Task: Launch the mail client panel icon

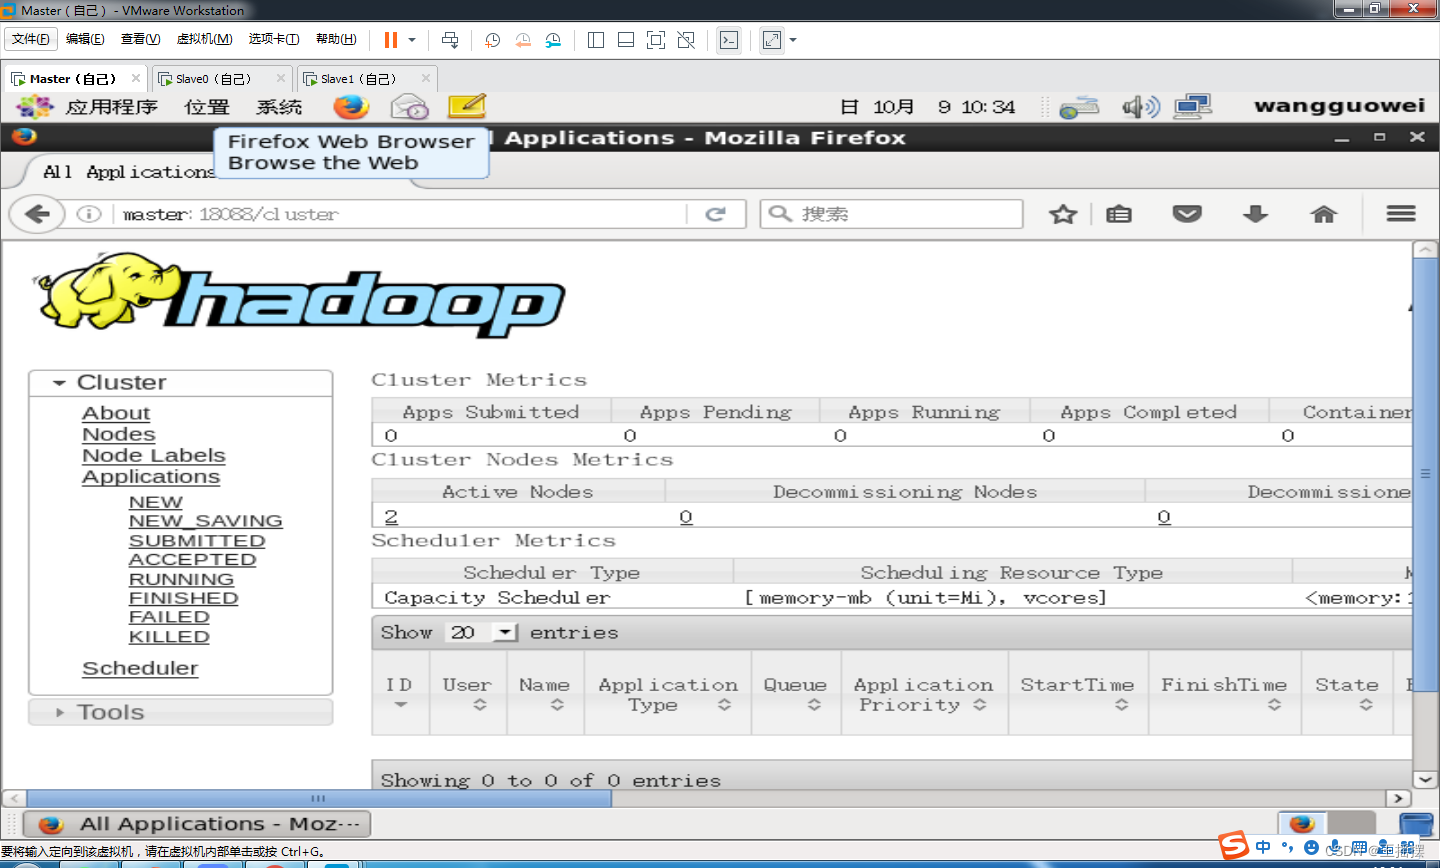Action: coord(409,106)
